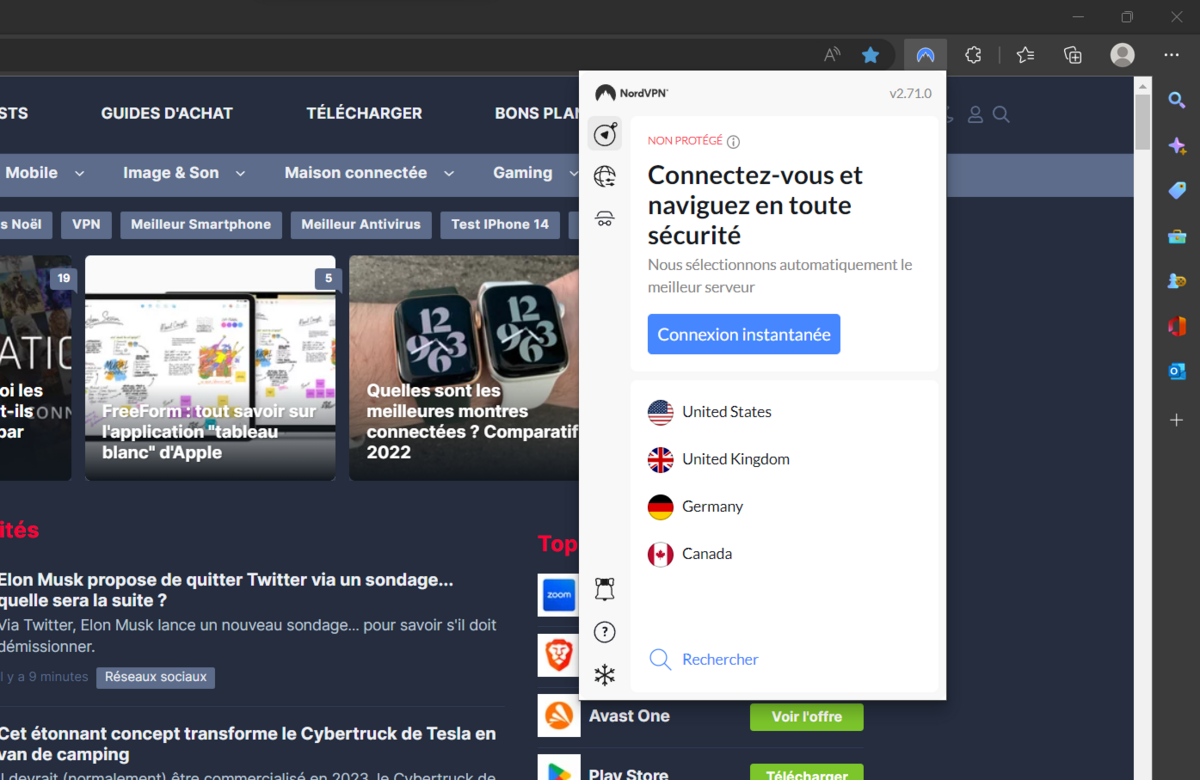Open the NordVPN quick connect sidebar icon

[605, 134]
